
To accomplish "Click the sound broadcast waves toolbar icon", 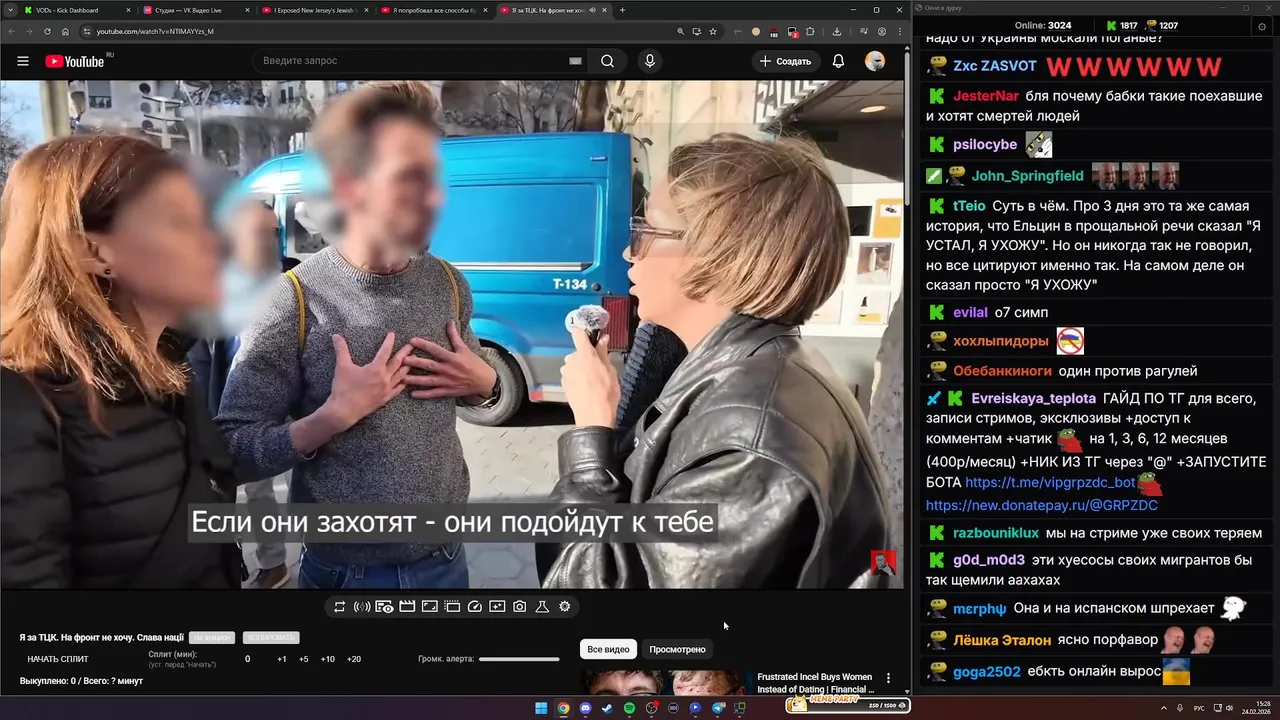I will point(362,606).
